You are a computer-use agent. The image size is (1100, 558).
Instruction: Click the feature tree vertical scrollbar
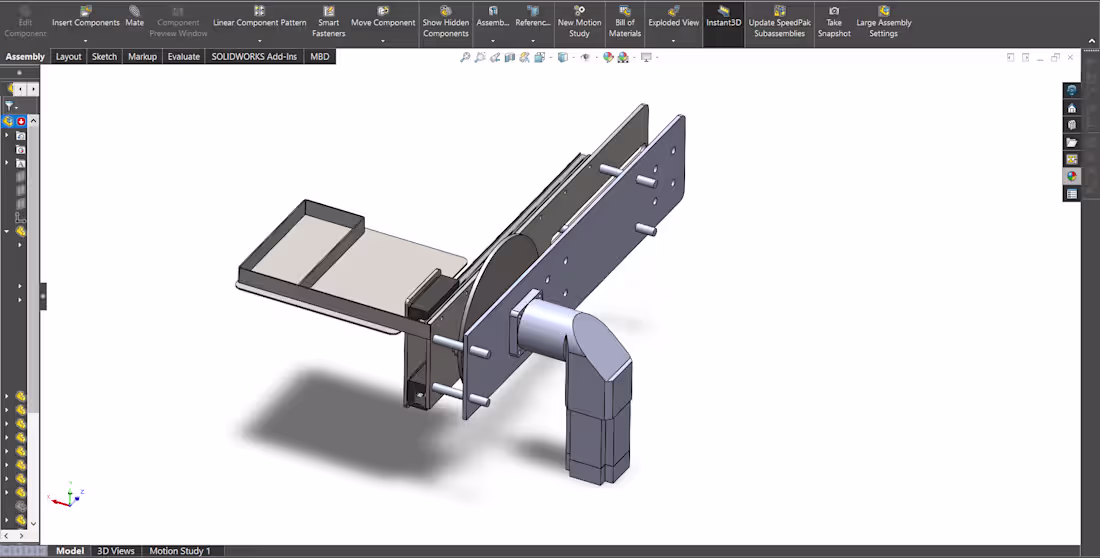point(33,323)
